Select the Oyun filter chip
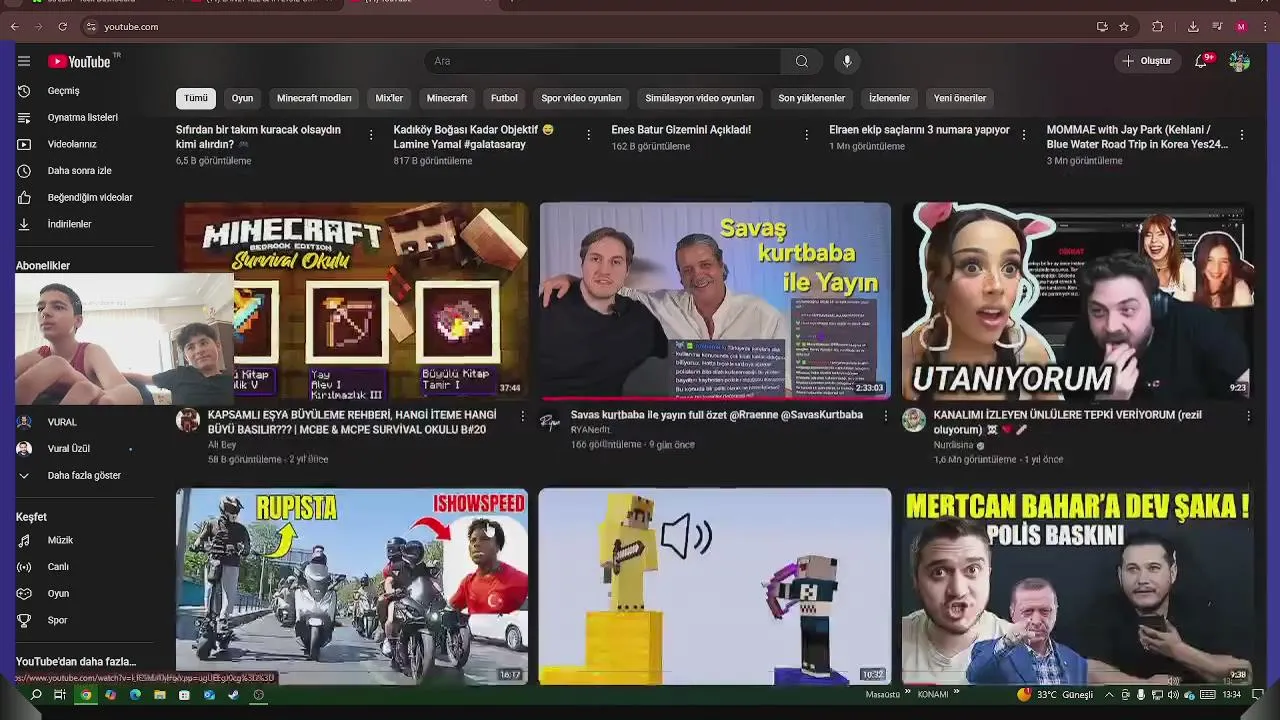 coord(242,98)
